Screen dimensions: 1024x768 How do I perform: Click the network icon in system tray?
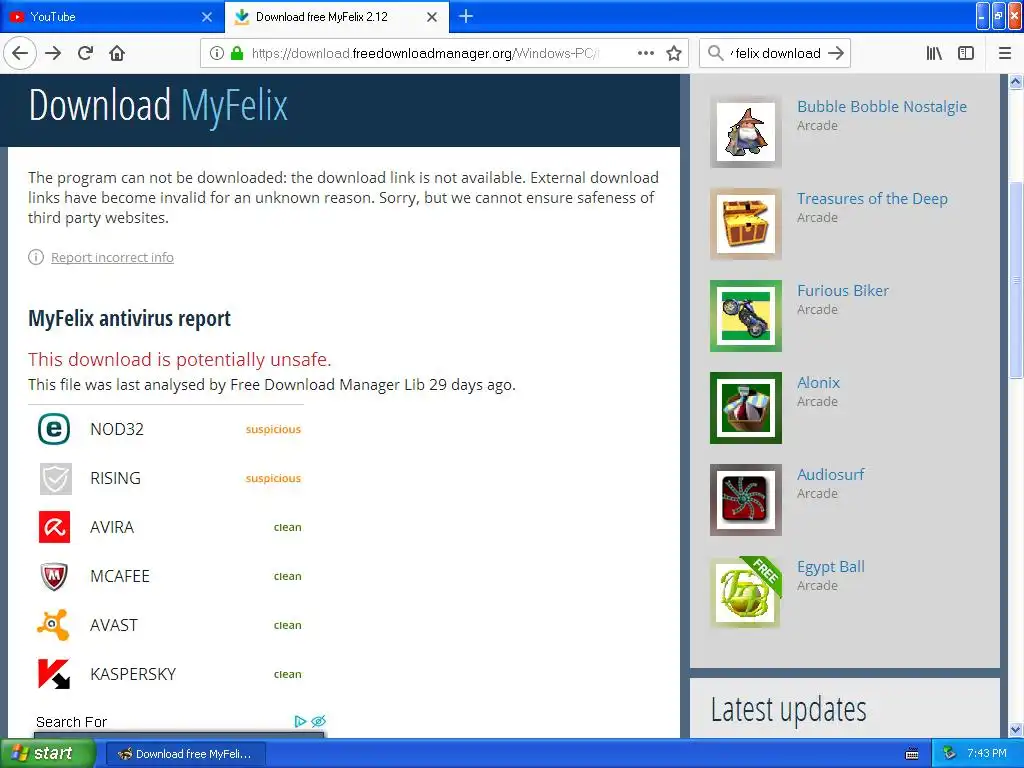[x=950, y=754]
